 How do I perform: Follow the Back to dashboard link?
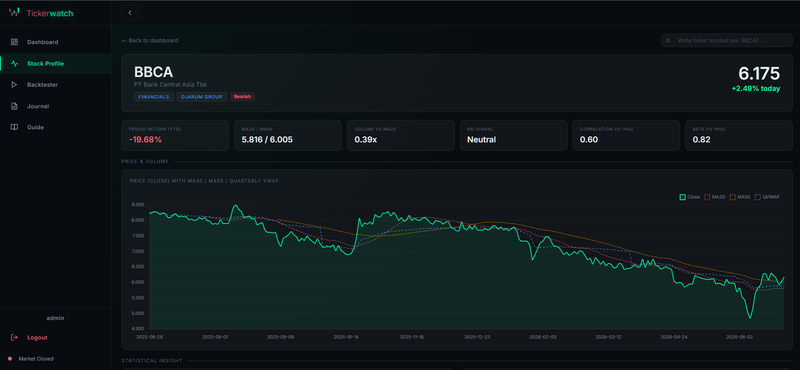pos(149,40)
